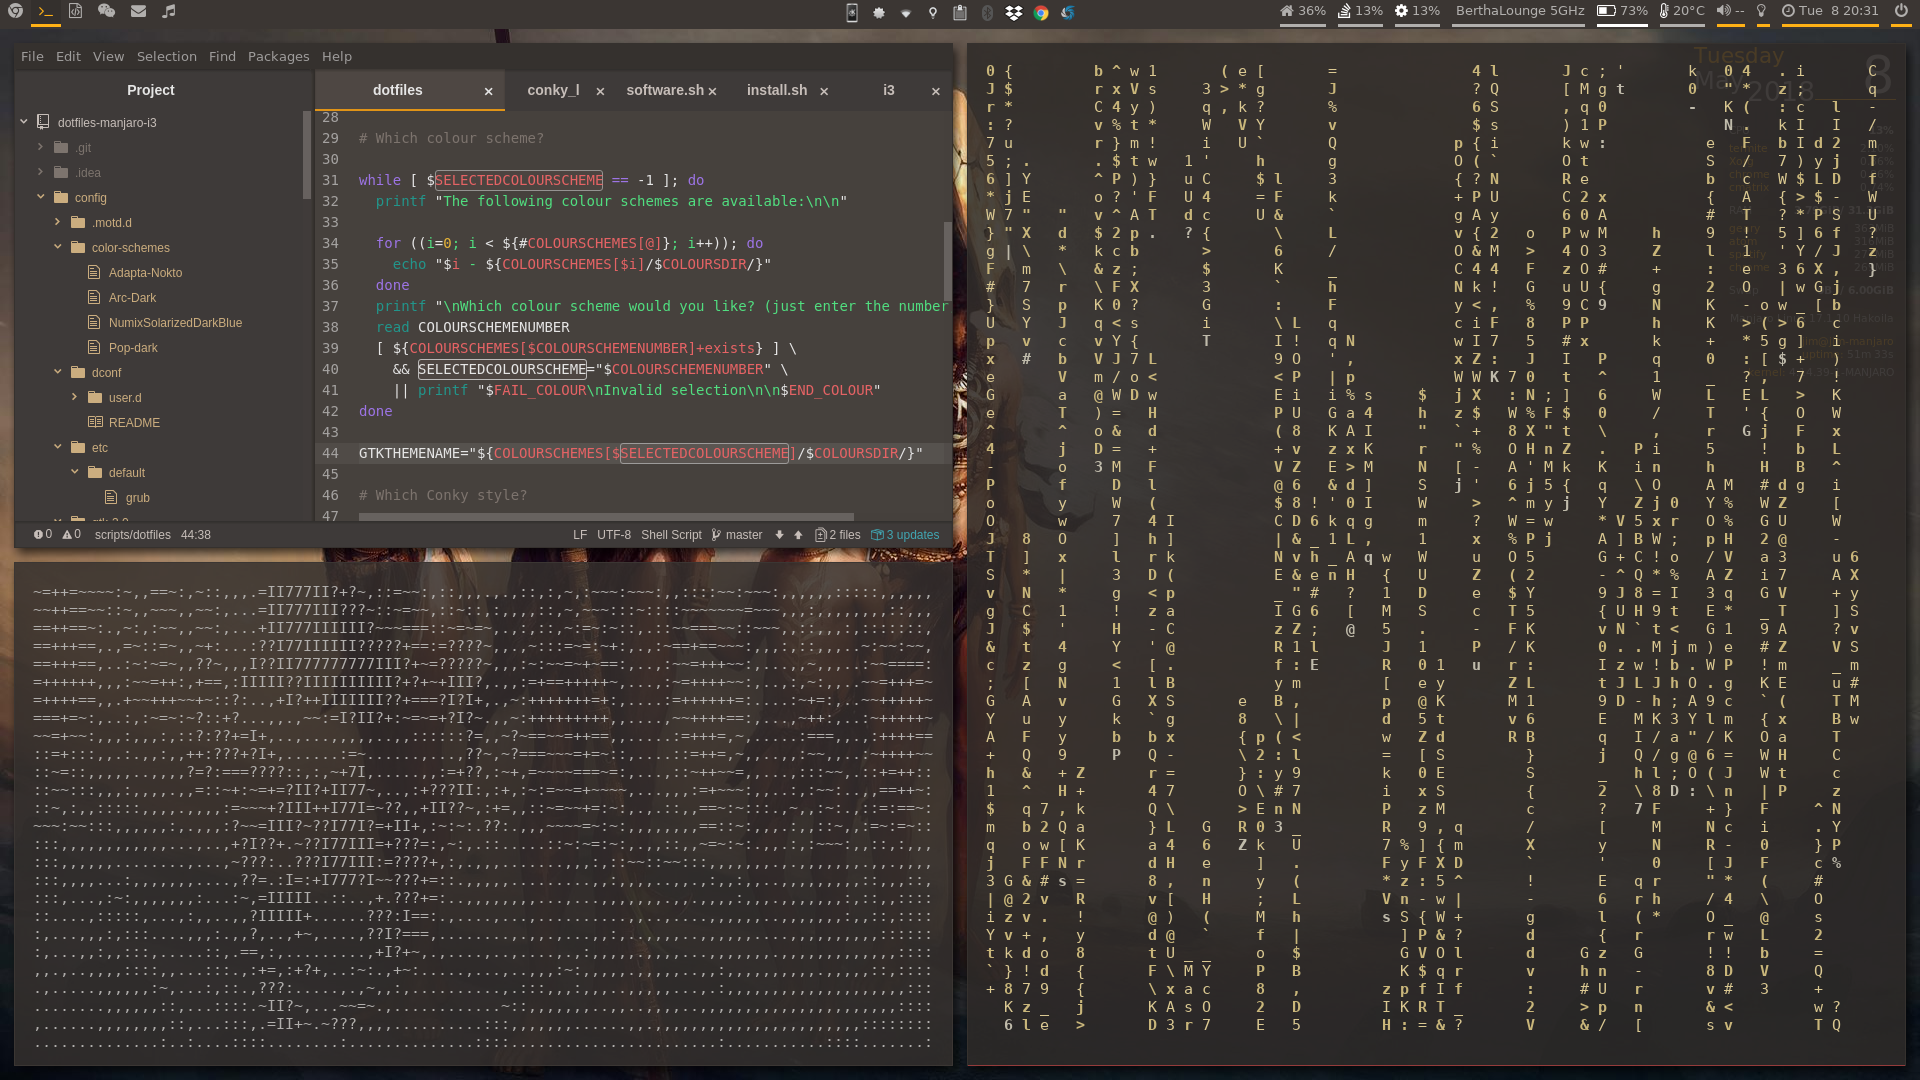The height and width of the screenshot is (1080, 1920).
Task: Open the View menu
Action: click(108, 57)
